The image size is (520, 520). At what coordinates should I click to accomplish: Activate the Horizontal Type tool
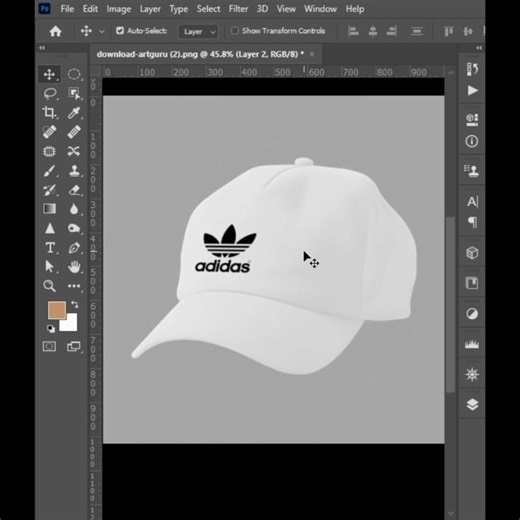pos(50,248)
